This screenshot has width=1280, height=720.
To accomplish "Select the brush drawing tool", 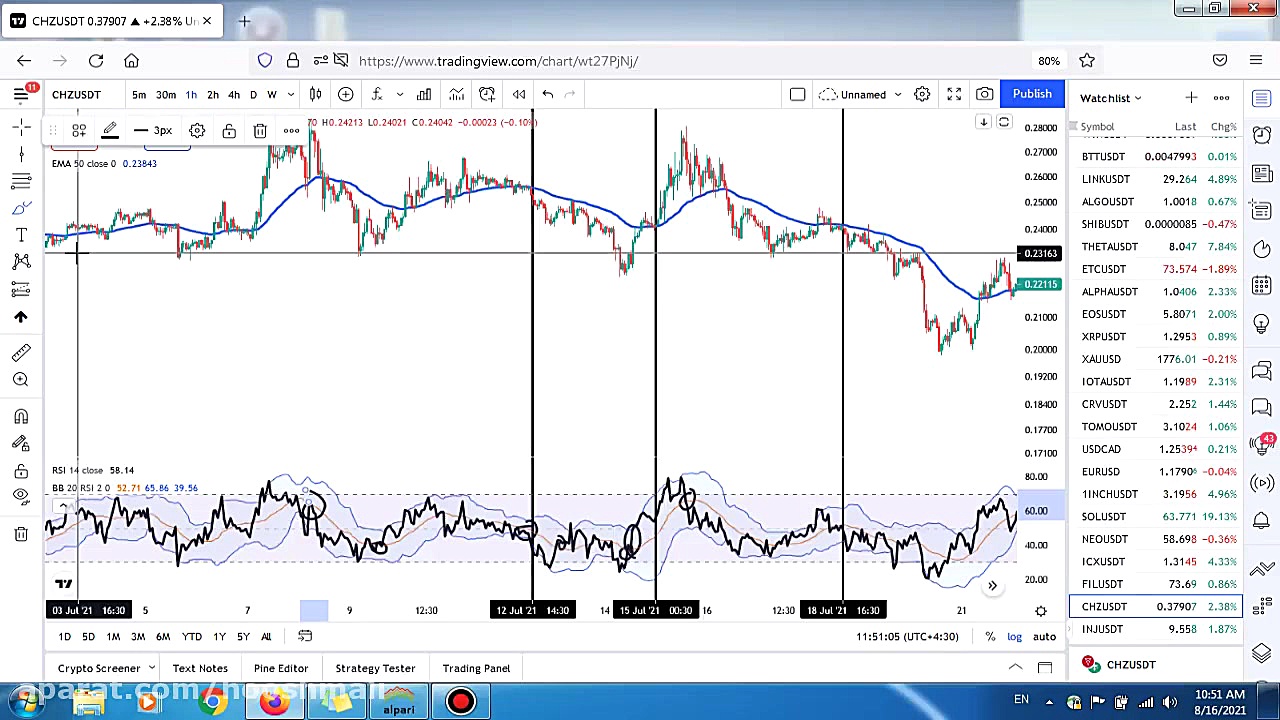I will [x=21, y=208].
